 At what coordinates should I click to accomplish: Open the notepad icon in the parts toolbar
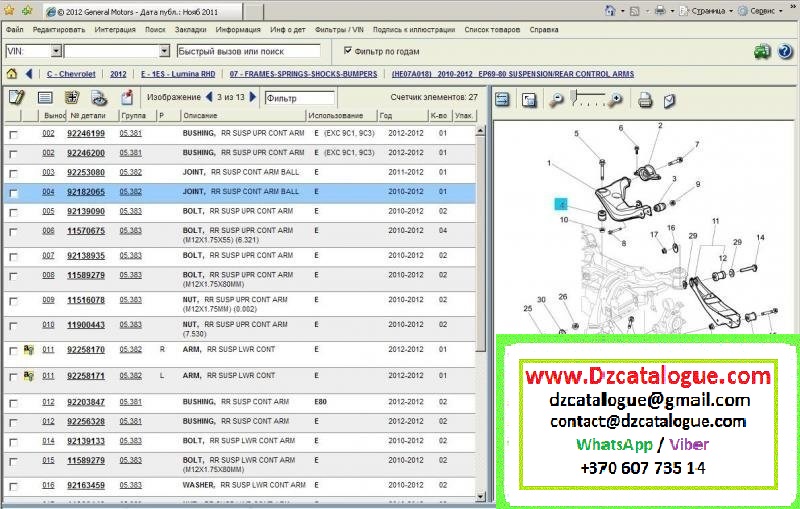(x=16, y=97)
